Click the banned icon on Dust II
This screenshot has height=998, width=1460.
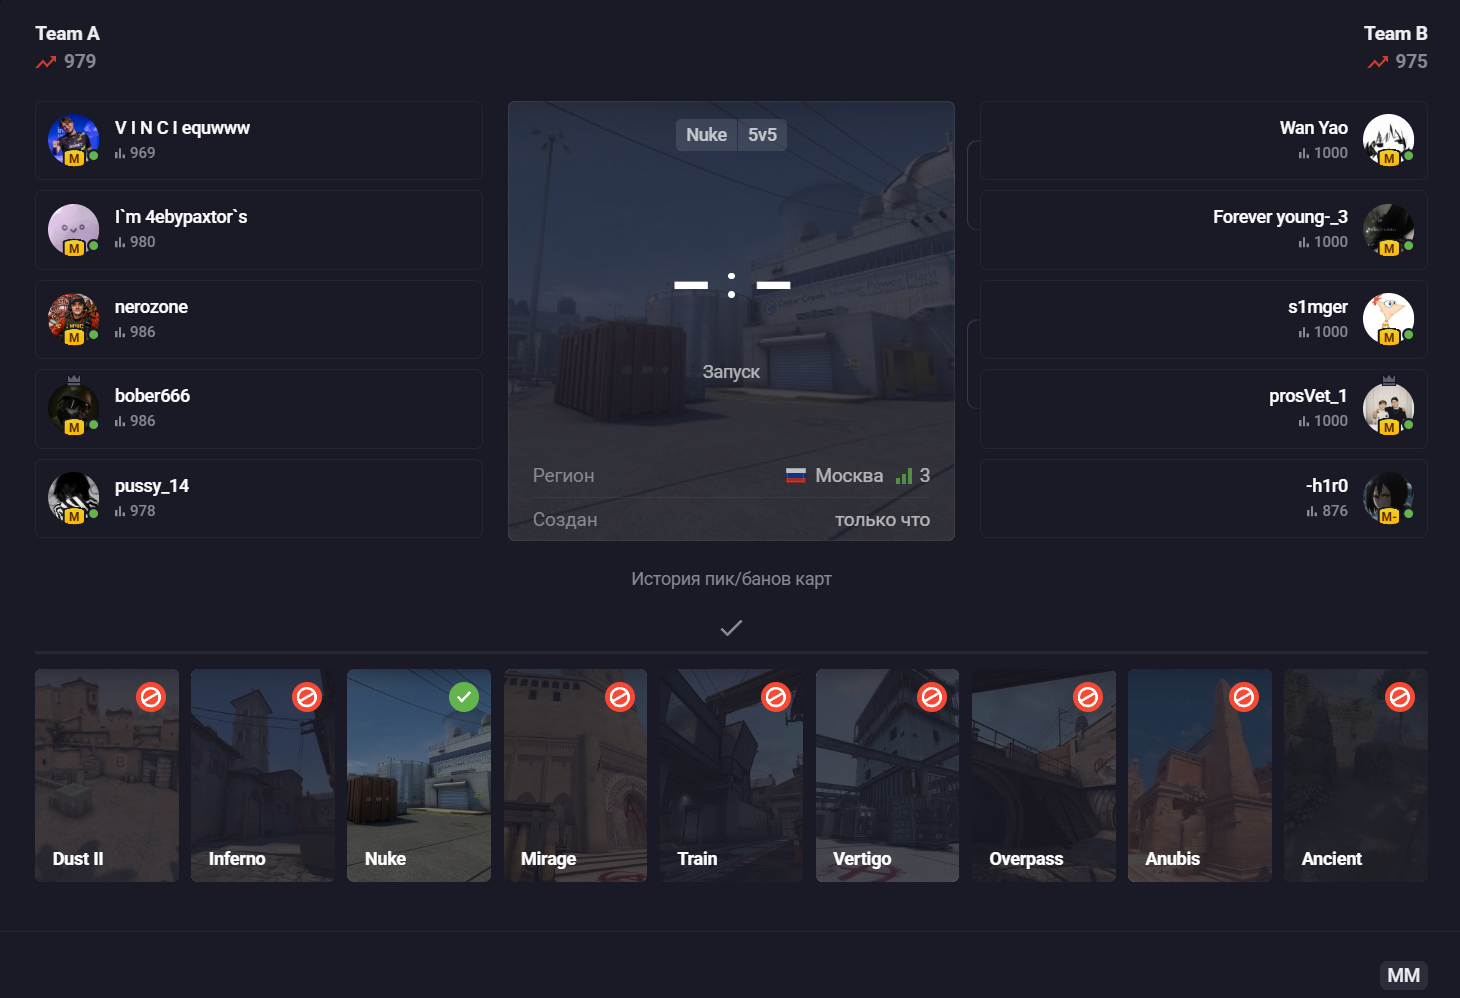coord(151,697)
